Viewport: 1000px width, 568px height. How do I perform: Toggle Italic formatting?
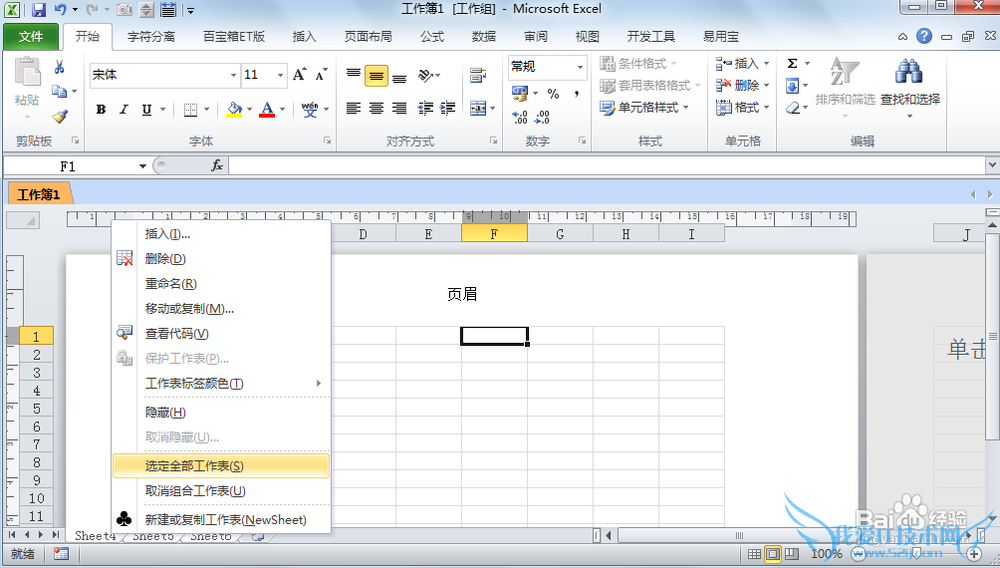(124, 110)
